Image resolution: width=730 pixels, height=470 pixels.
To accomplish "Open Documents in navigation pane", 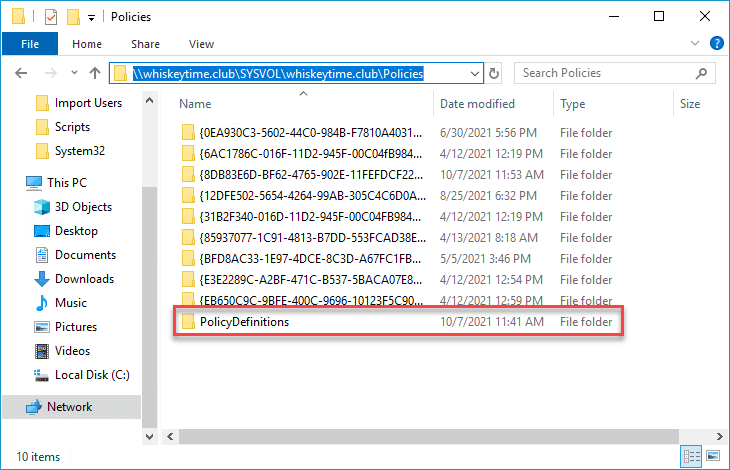I will click(75, 255).
